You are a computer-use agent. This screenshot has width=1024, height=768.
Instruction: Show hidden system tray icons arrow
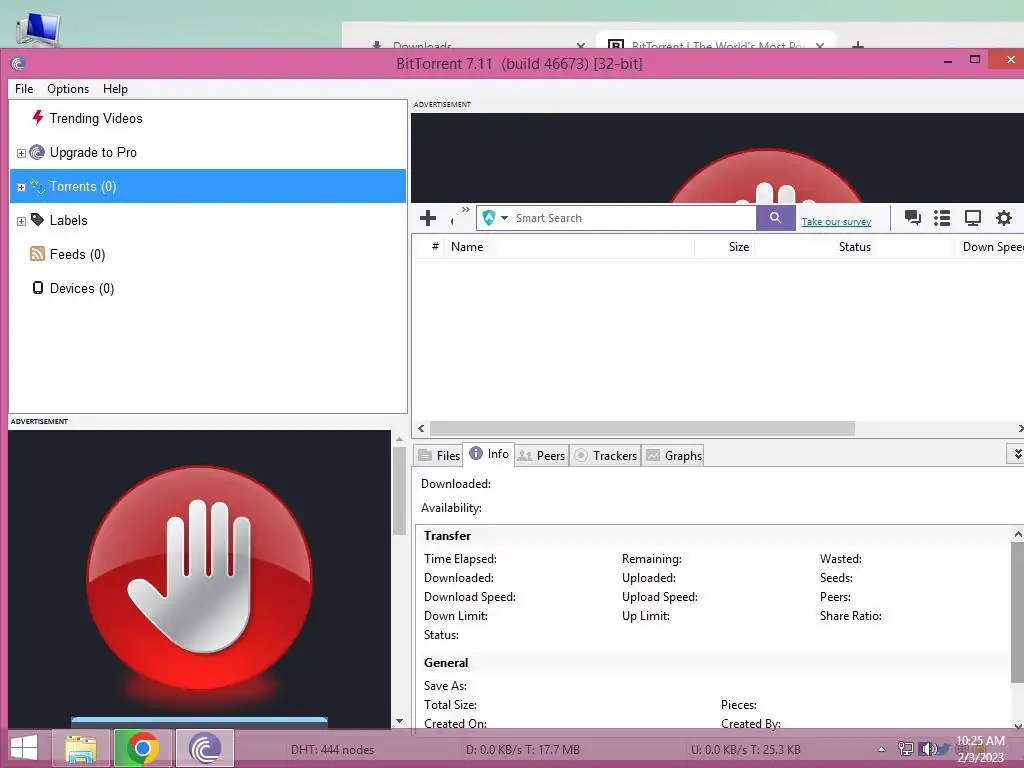[x=881, y=750]
